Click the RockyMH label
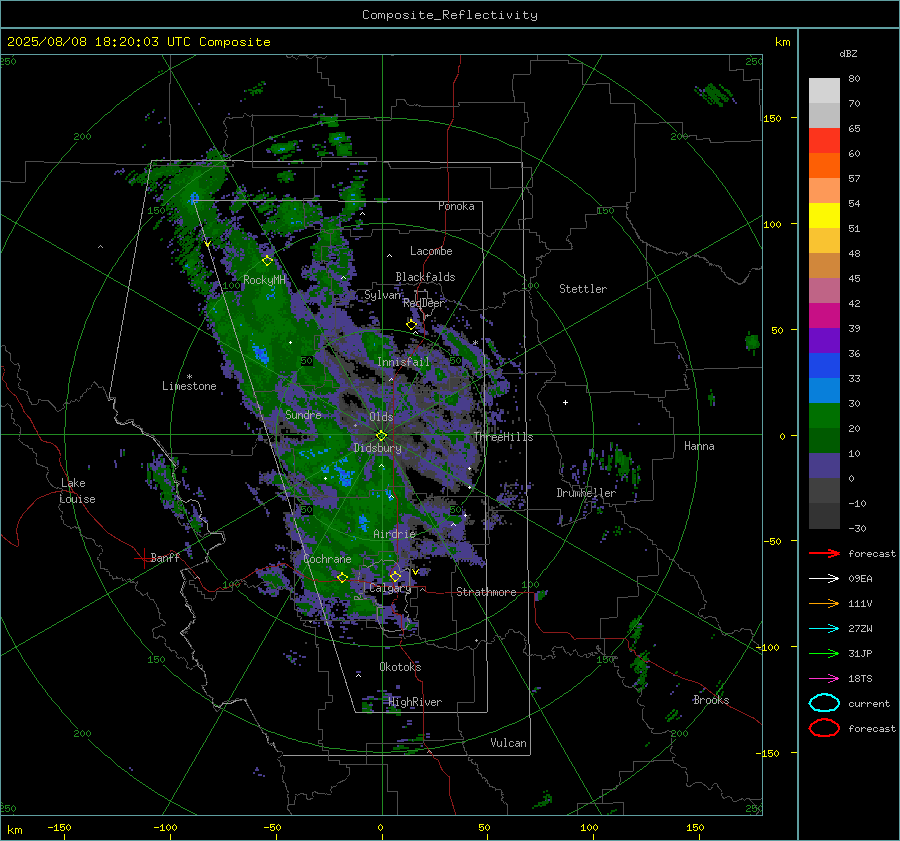 pos(264,280)
